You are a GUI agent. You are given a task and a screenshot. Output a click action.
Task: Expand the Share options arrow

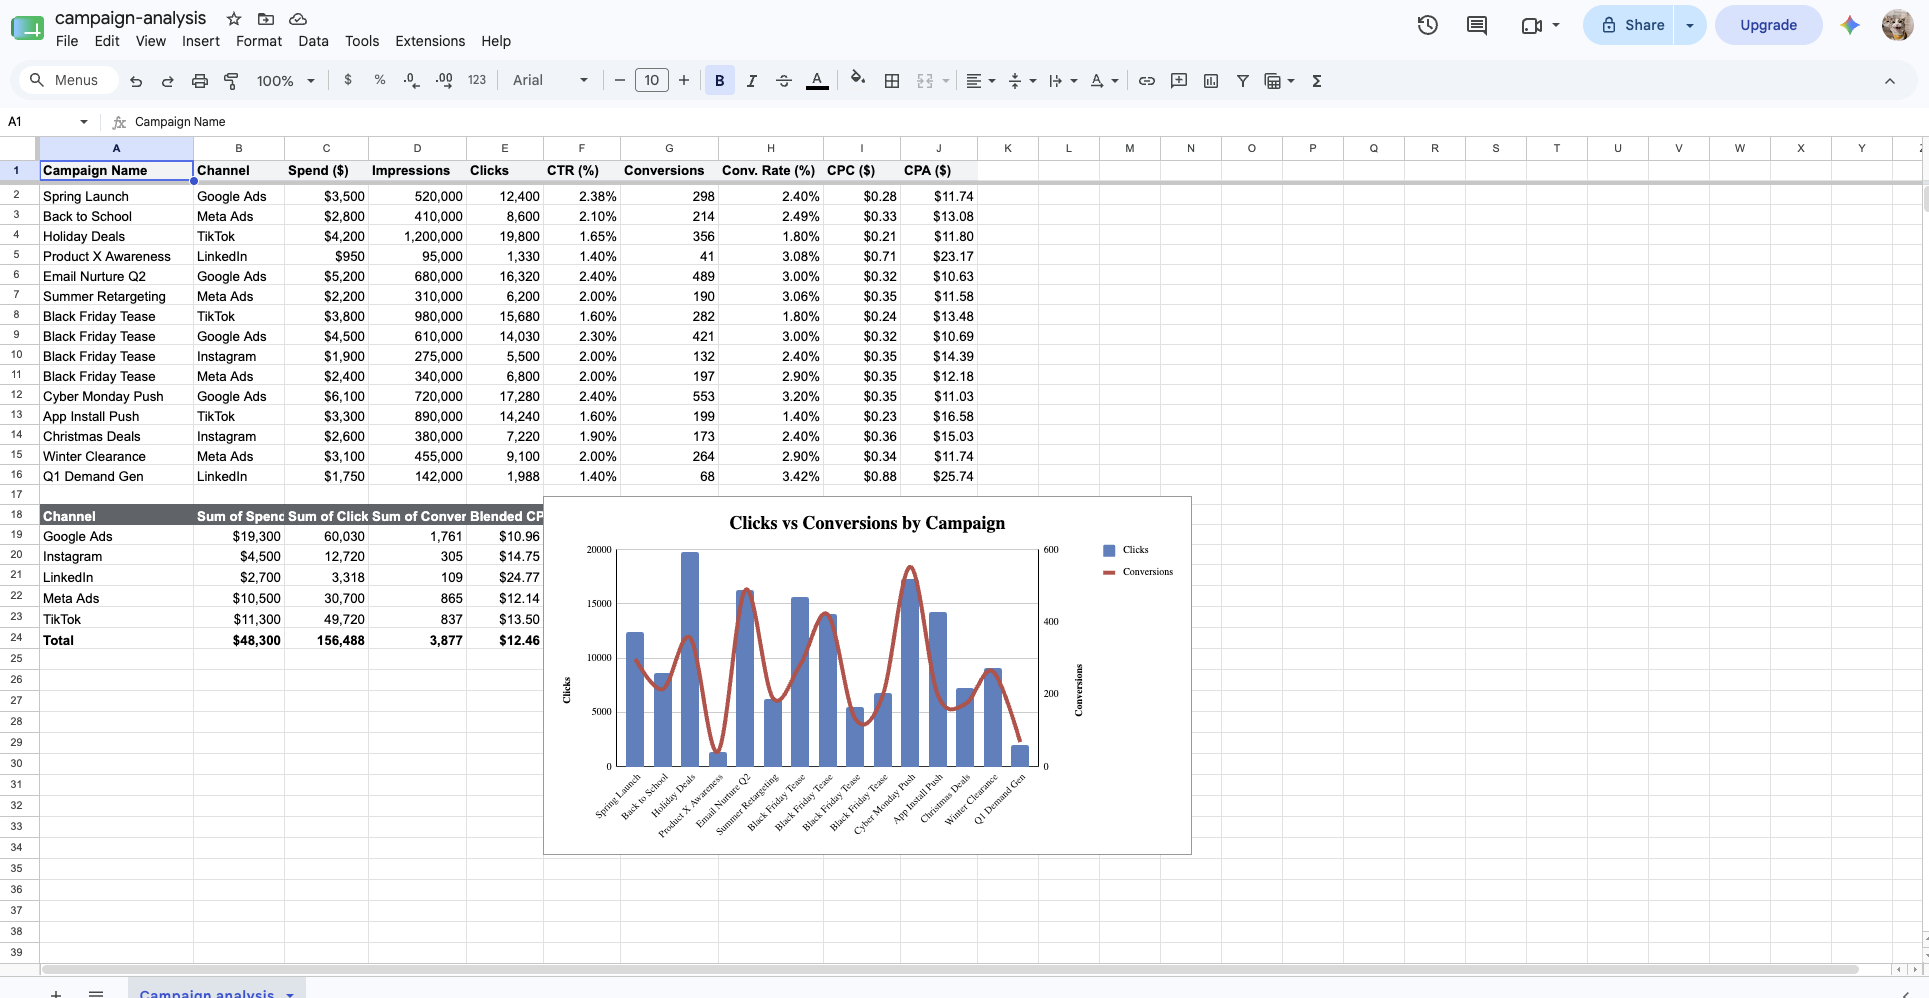[1690, 25]
